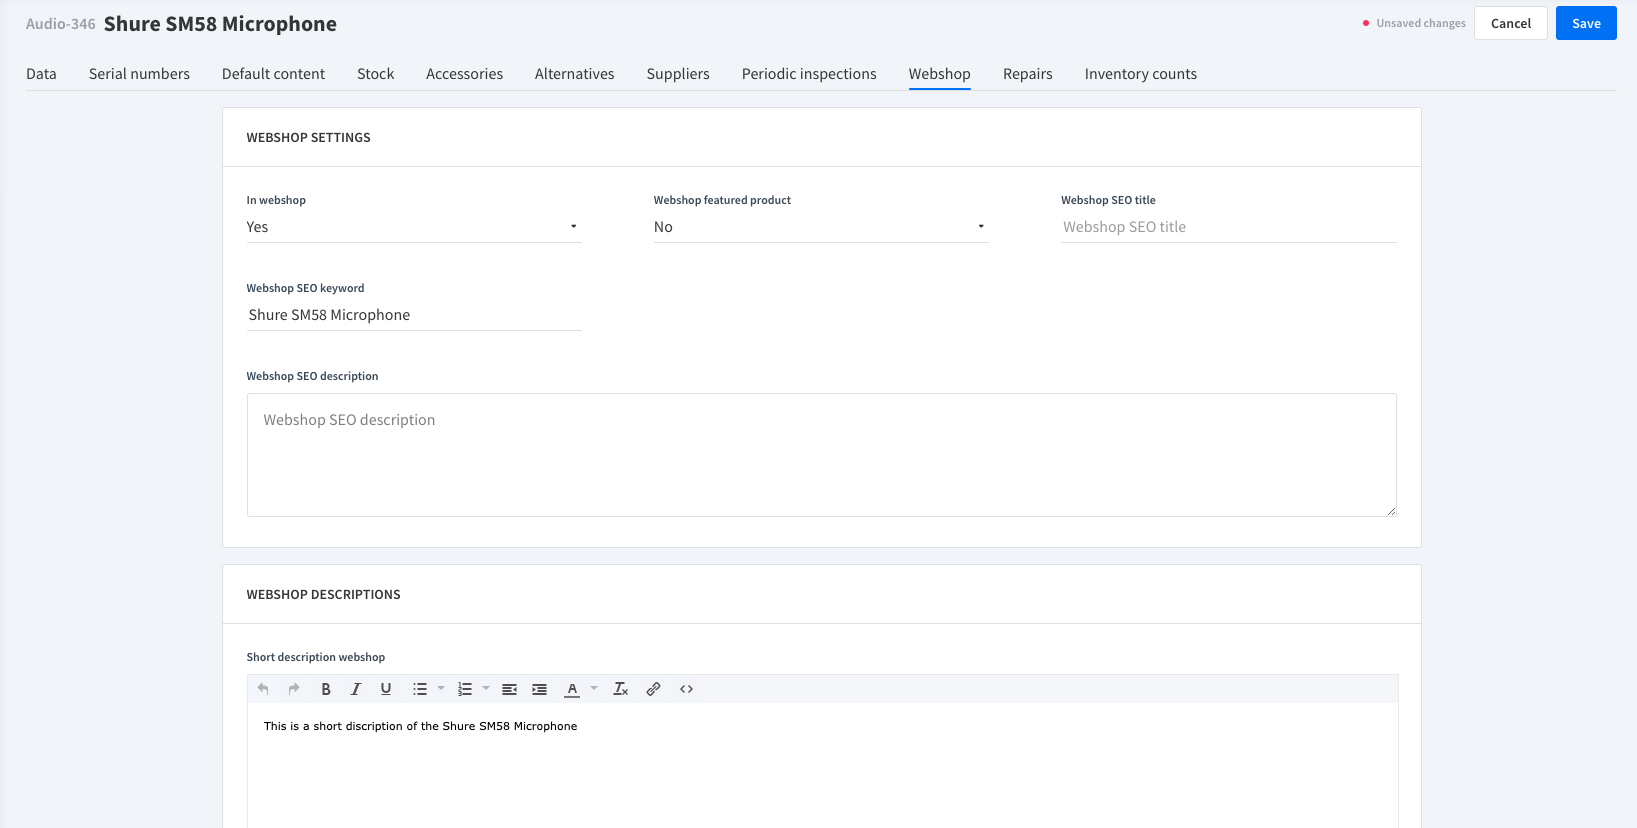The height and width of the screenshot is (828, 1637).
Task: Open the Webshop featured product dropdown
Action: pos(821,227)
